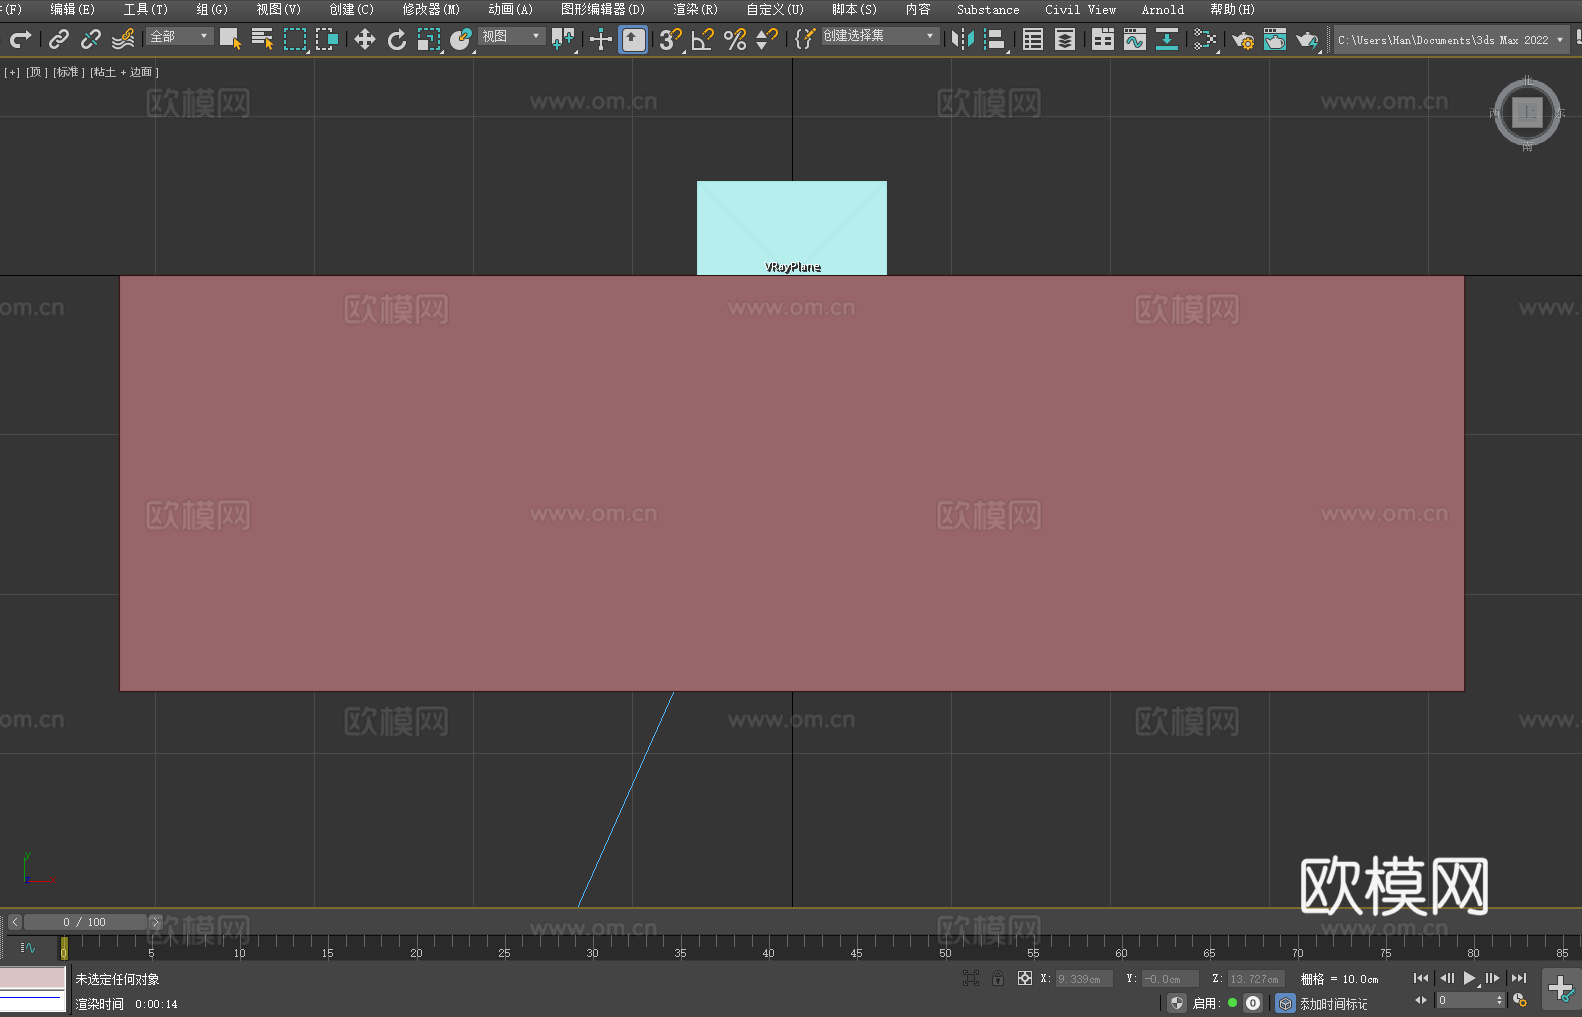Click the Edit Named Selection Sets icon
The height and width of the screenshot is (1017, 1582).
805,39
